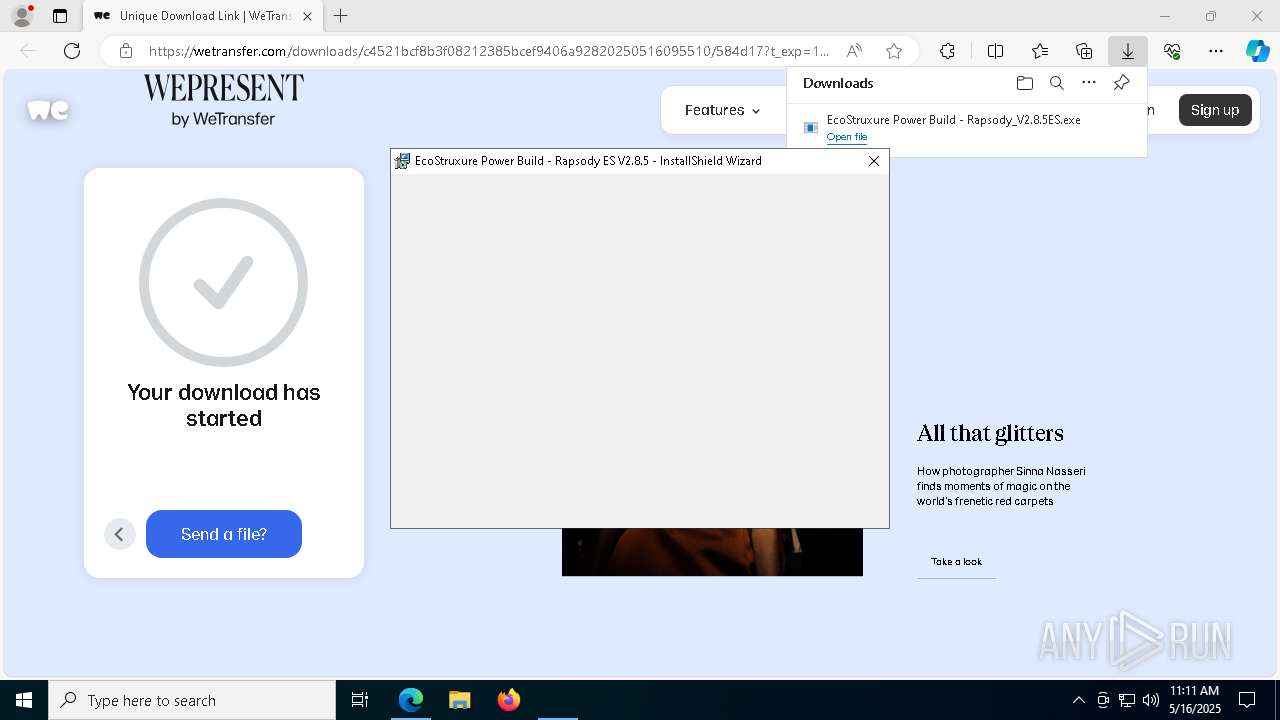The height and width of the screenshot is (720, 1280).
Task: Select downloaded EcoStruxure Rapsody exe entry
Action: tap(966, 128)
